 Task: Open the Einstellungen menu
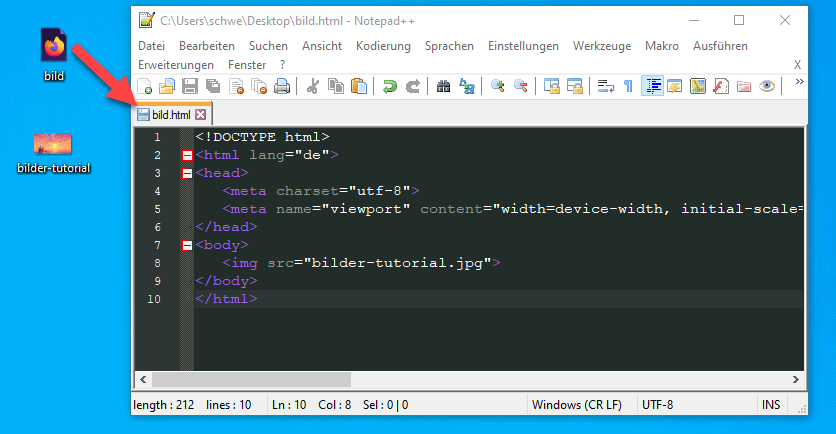pos(524,46)
